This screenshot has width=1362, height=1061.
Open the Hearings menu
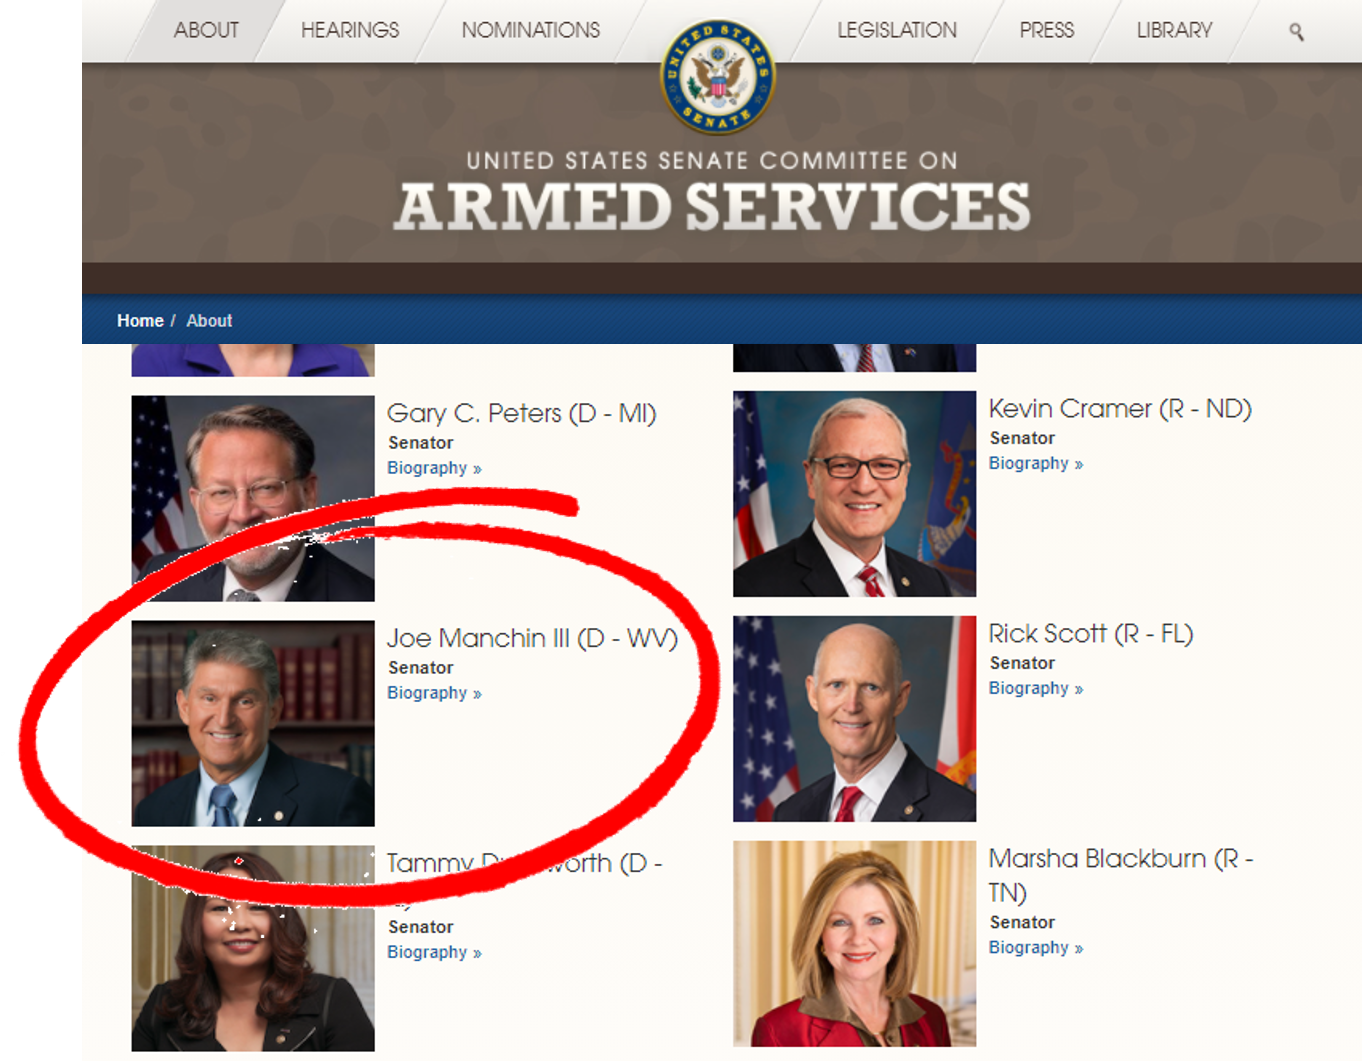(x=350, y=30)
